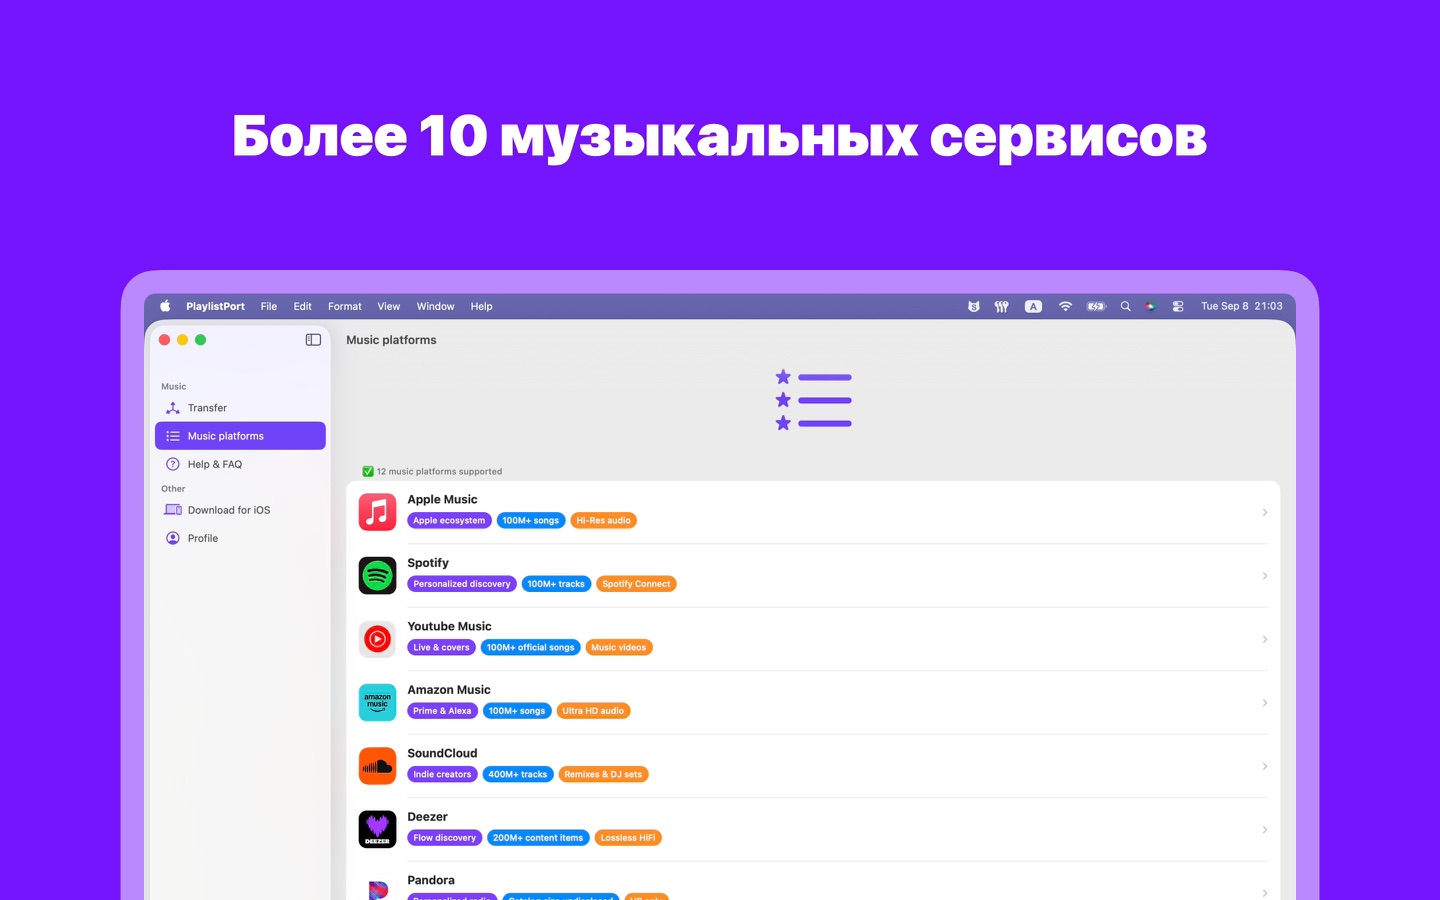Expand the Spotify row chevron
This screenshot has width=1440, height=900.
[1265, 576]
